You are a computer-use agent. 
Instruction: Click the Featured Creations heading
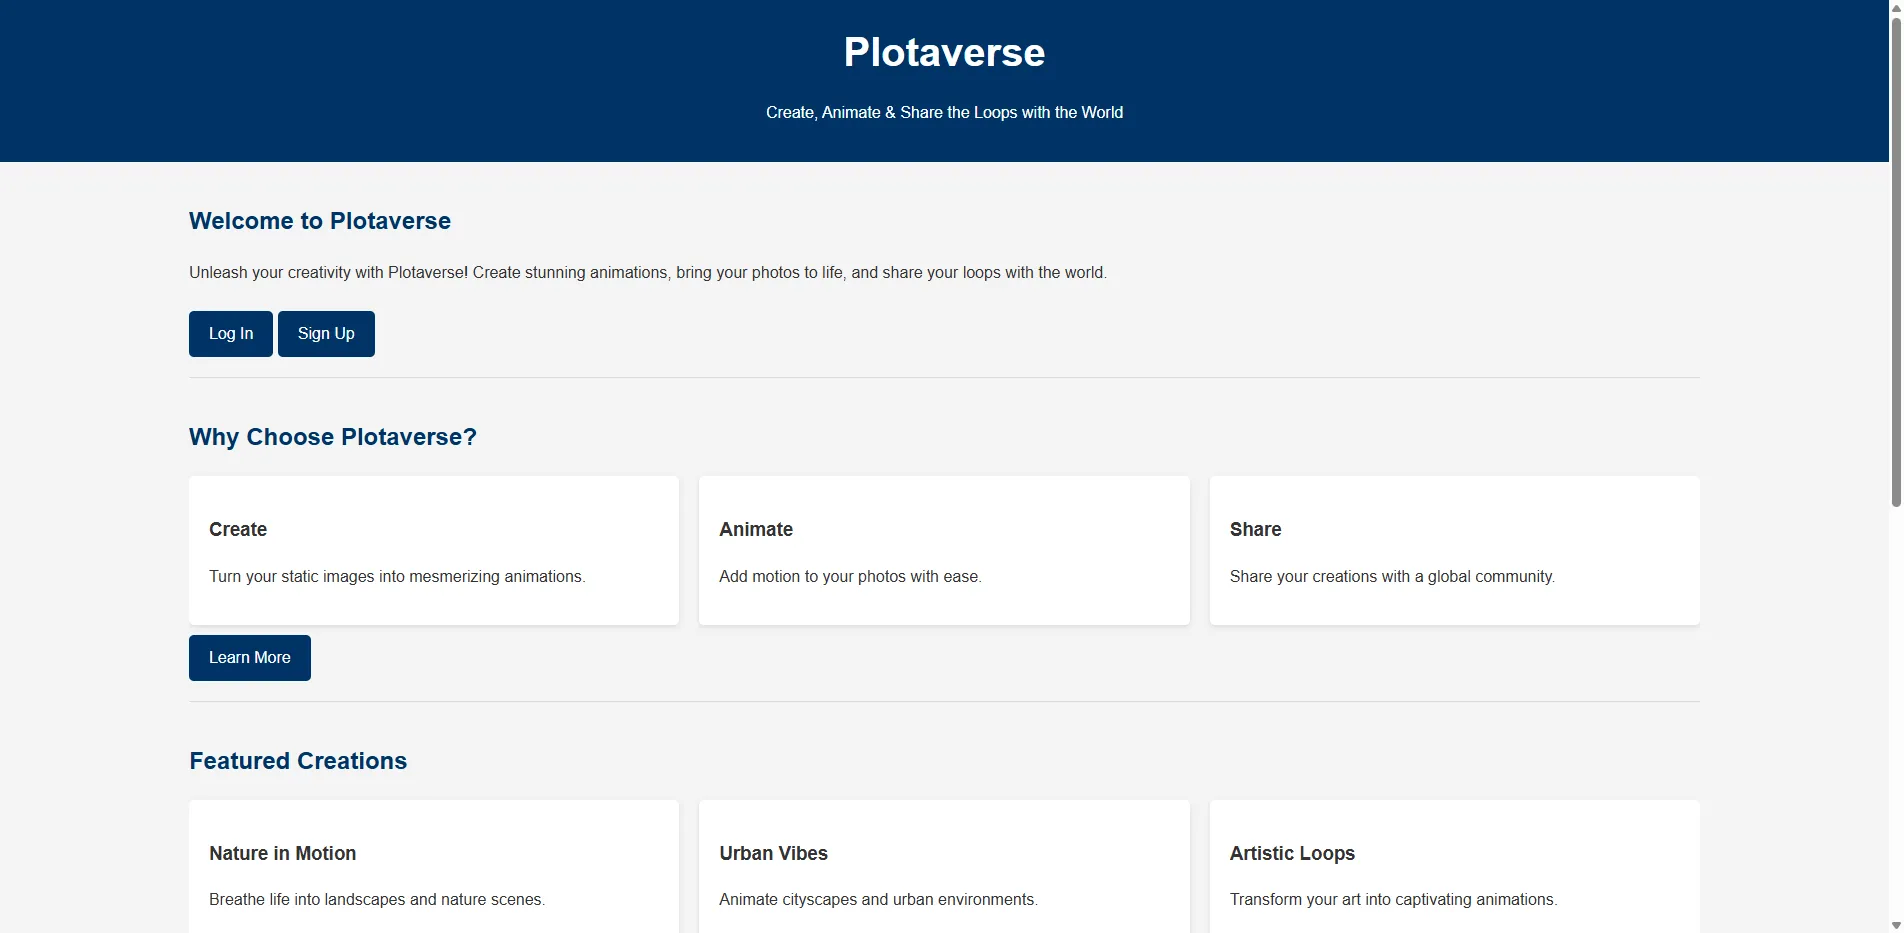point(297,761)
